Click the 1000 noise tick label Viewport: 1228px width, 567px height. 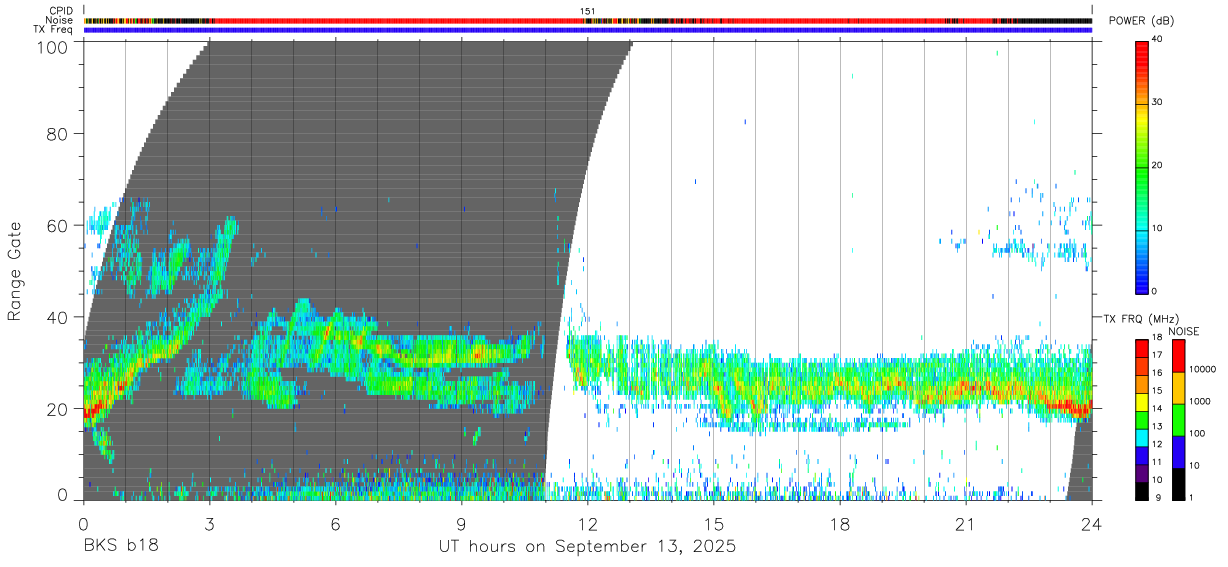pos(1200,401)
